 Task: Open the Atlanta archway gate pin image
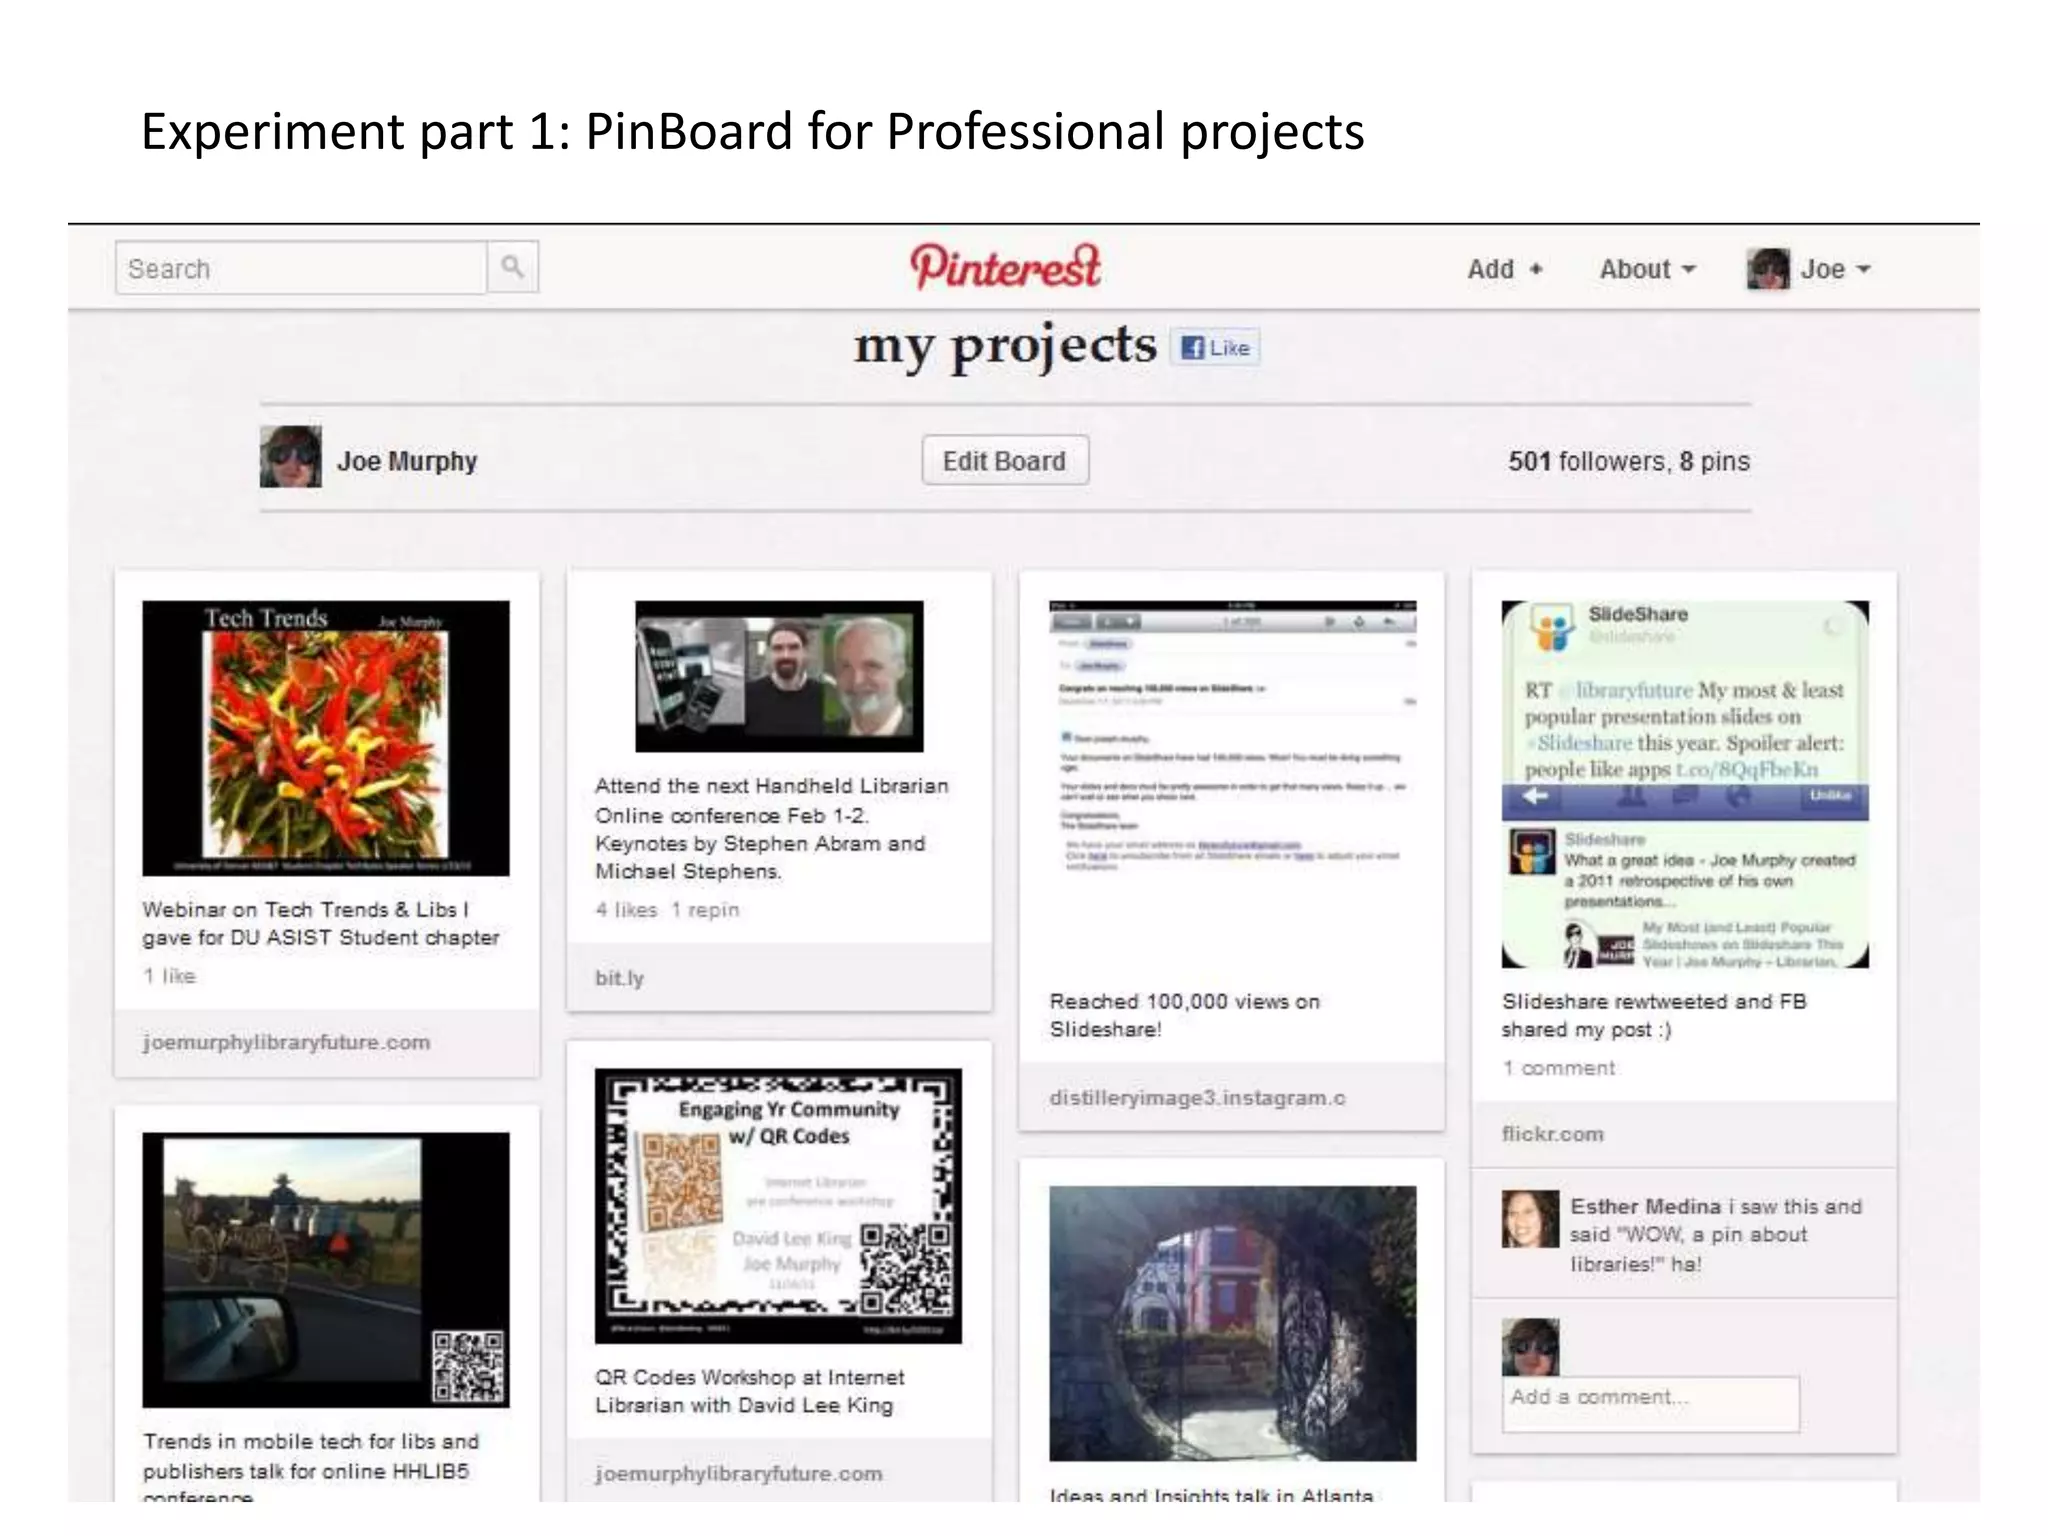1233,1324
